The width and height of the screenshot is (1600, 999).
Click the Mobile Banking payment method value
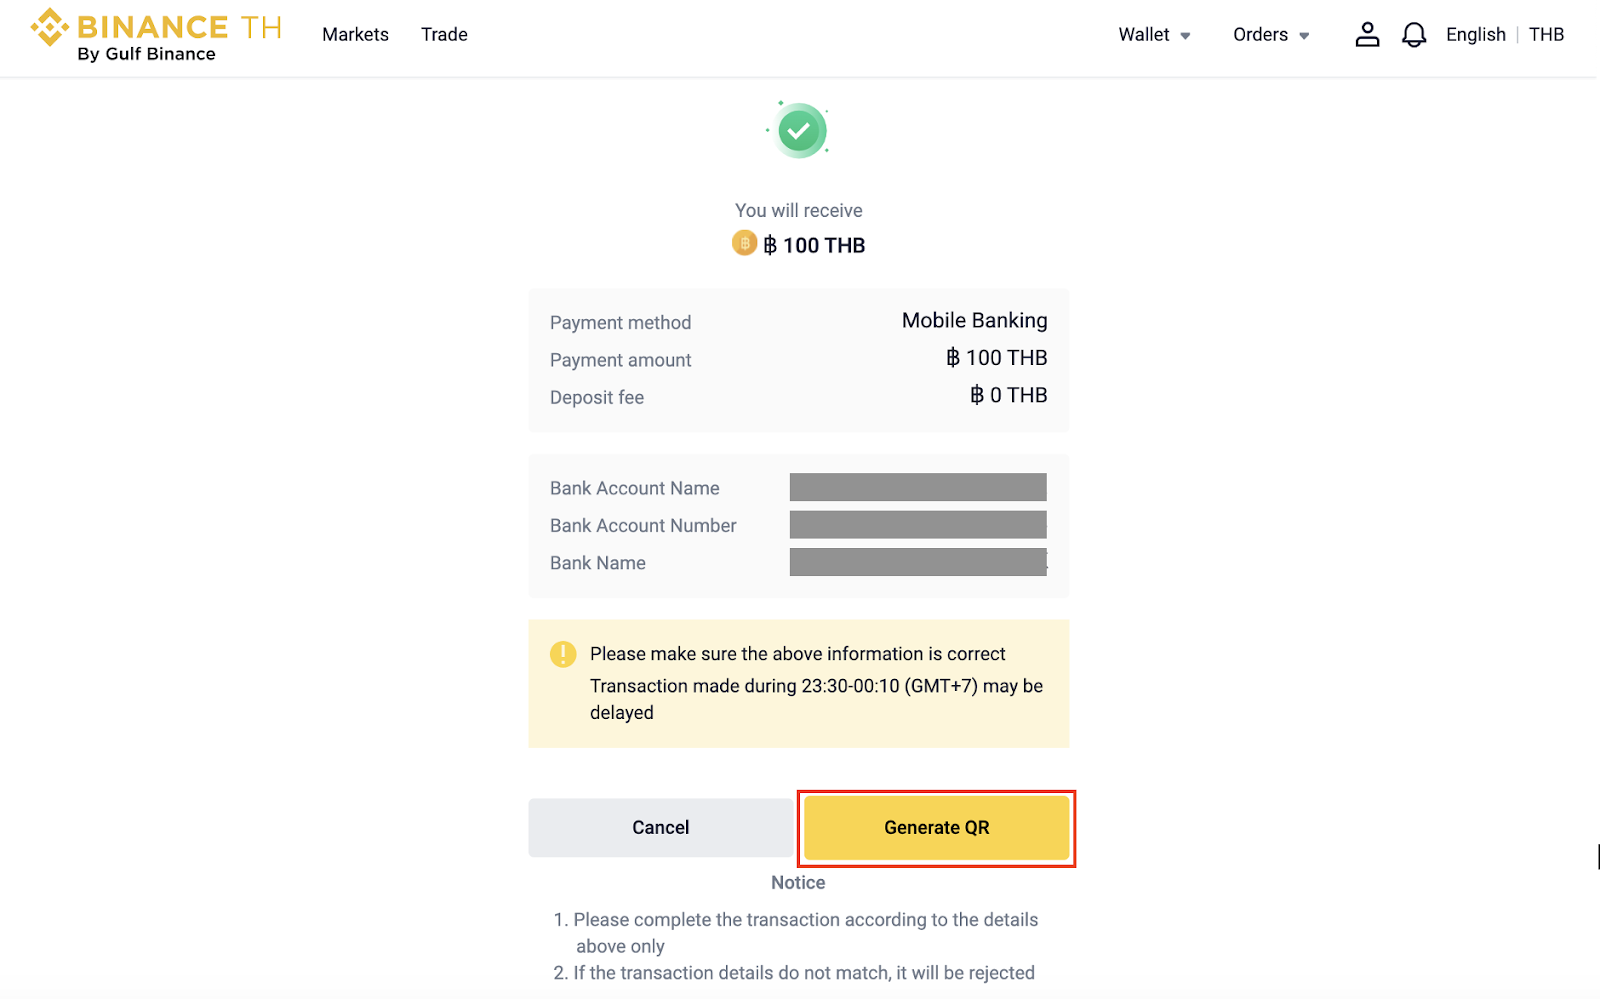pos(974,321)
